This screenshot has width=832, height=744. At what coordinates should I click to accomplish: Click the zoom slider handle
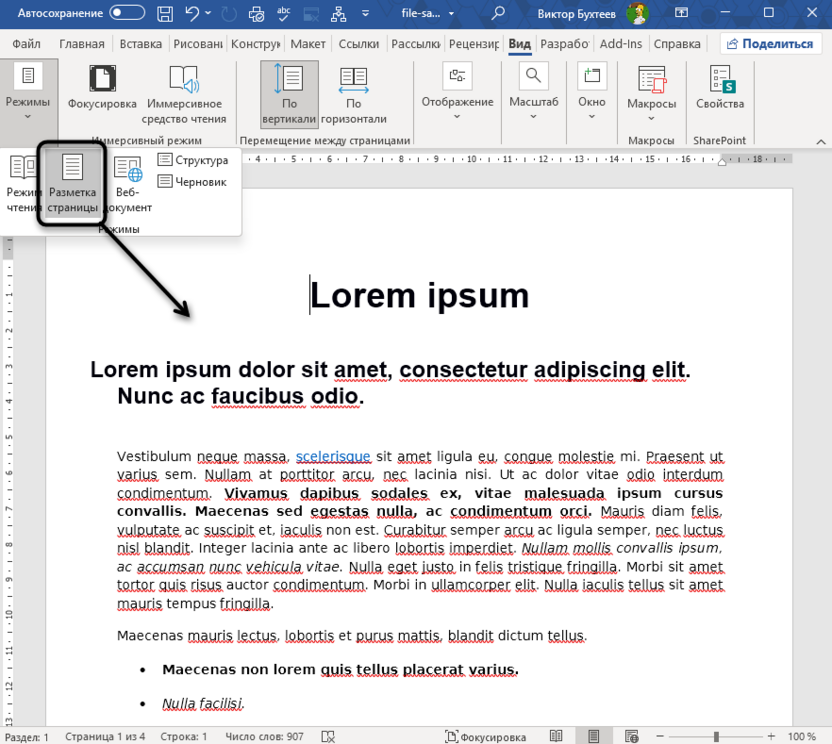click(x=716, y=737)
